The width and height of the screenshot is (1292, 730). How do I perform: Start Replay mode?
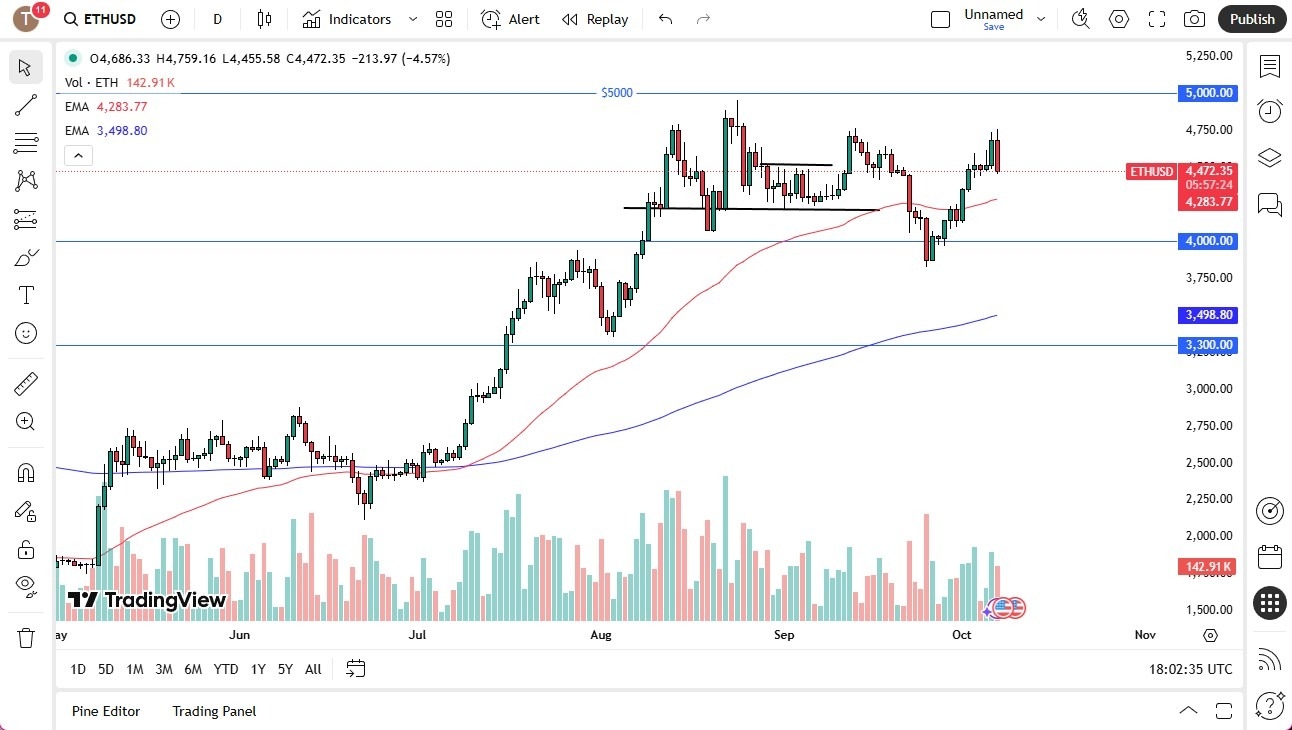pos(595,19)
